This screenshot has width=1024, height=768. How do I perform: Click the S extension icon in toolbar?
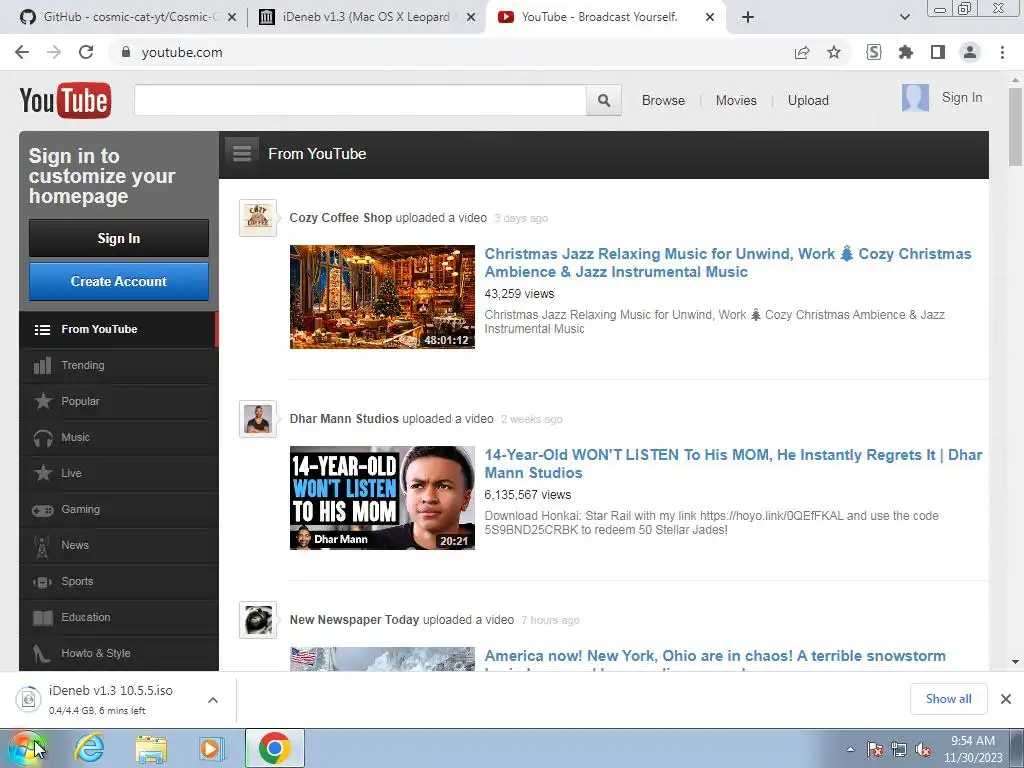point(874,52)
